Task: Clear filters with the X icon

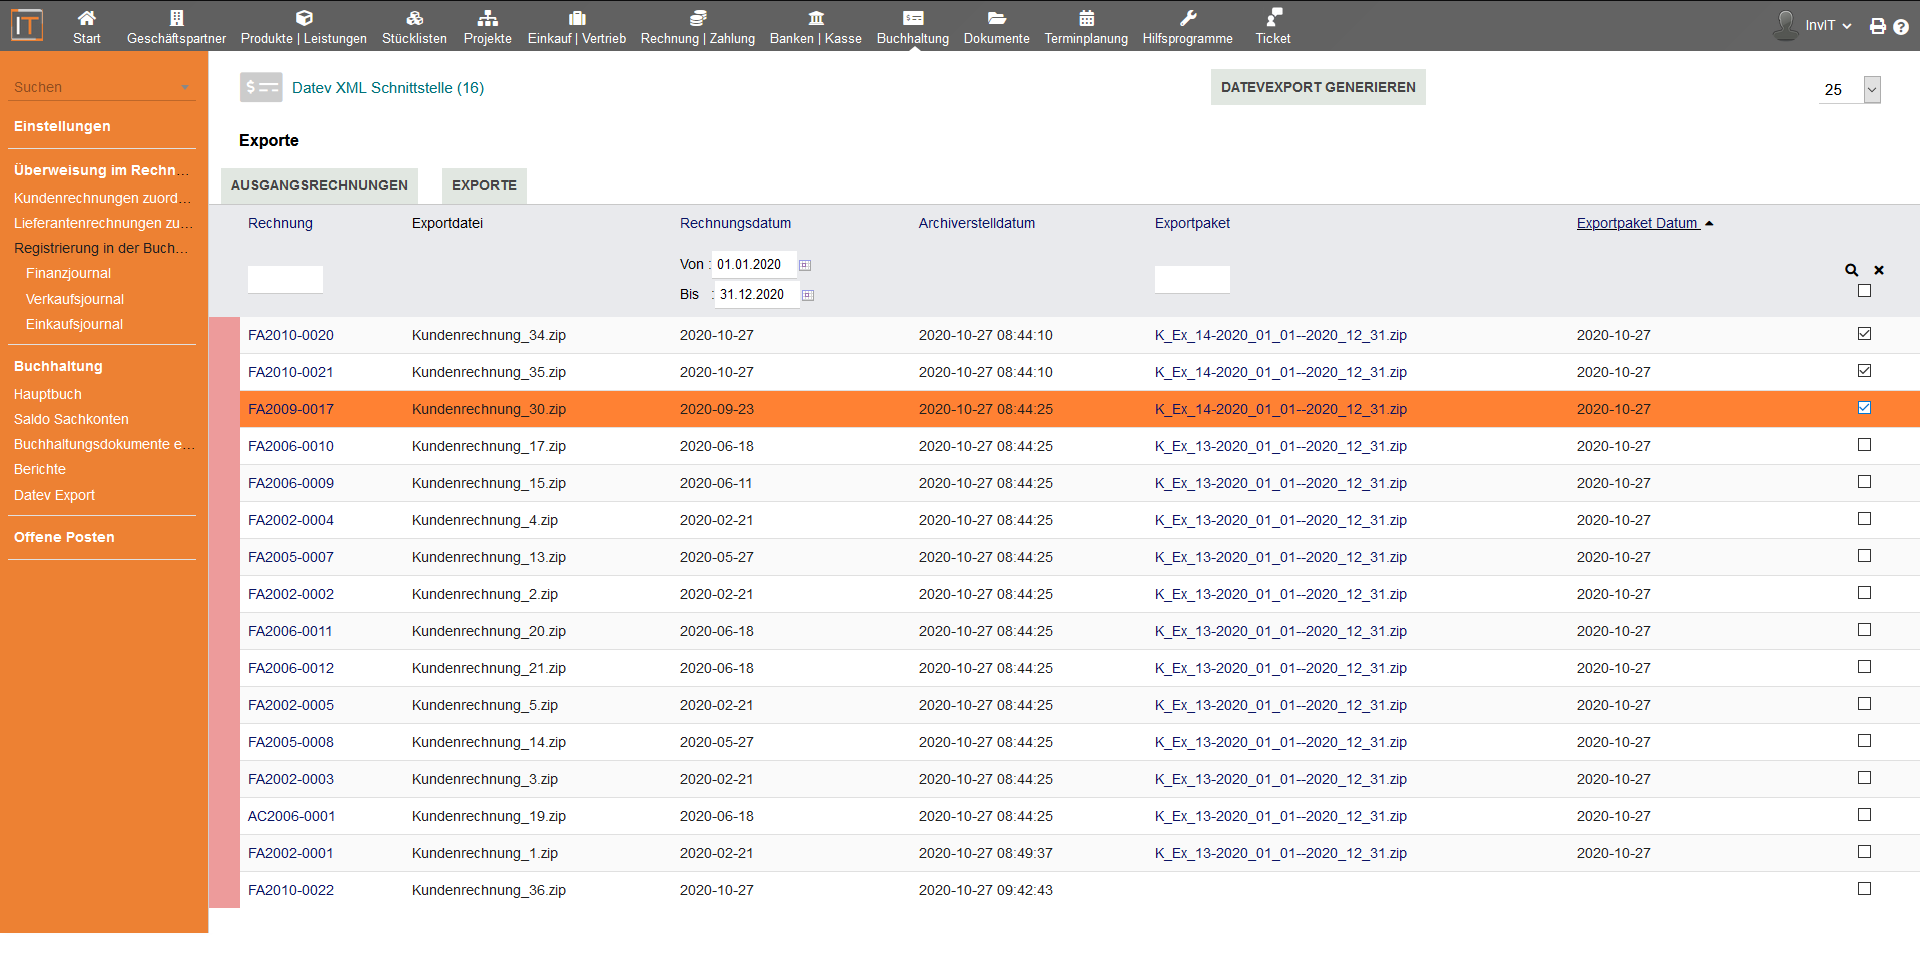Action: [x=1879, y=270]
